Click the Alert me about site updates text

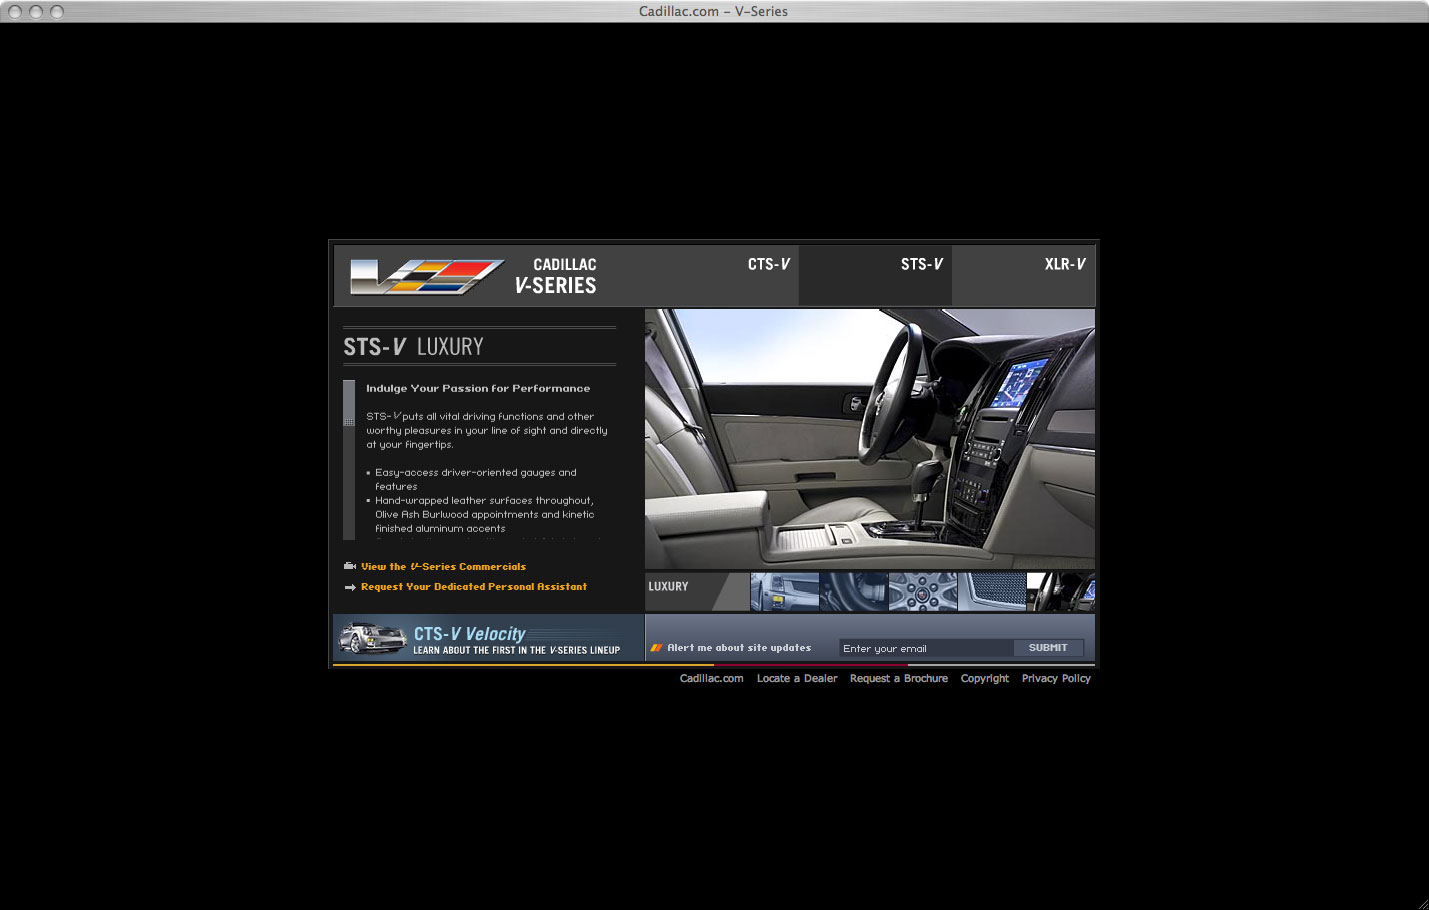click(739, 648)
